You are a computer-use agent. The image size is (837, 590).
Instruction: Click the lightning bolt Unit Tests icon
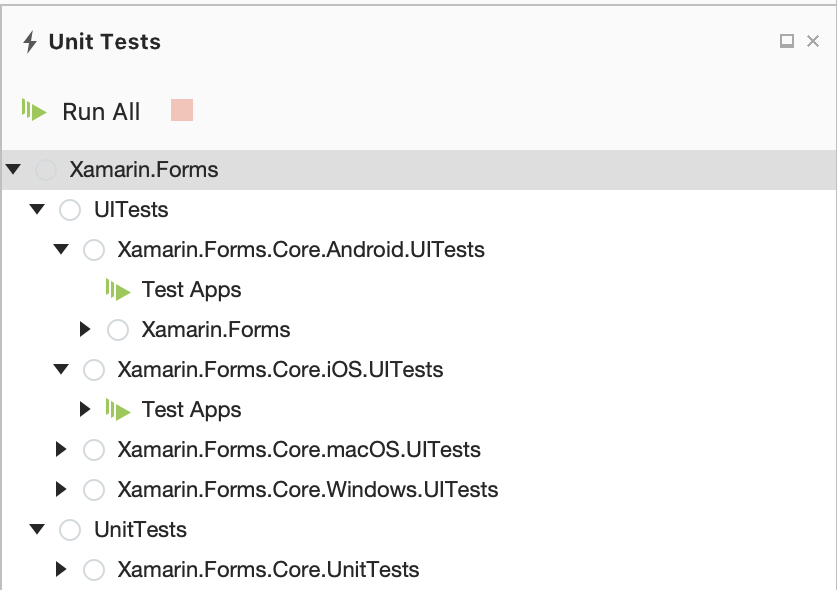[x=30, y=42]
